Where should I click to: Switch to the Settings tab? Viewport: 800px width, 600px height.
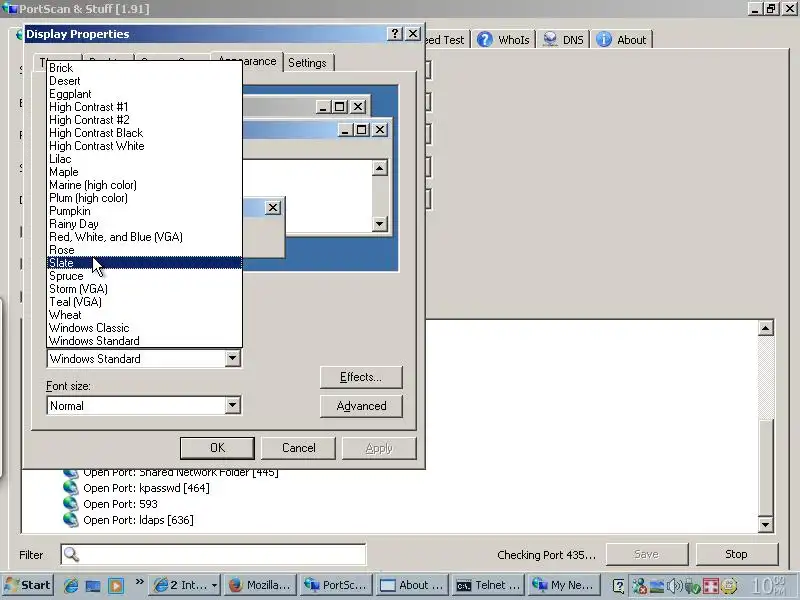pyautogui.click(x=308, y=63)
